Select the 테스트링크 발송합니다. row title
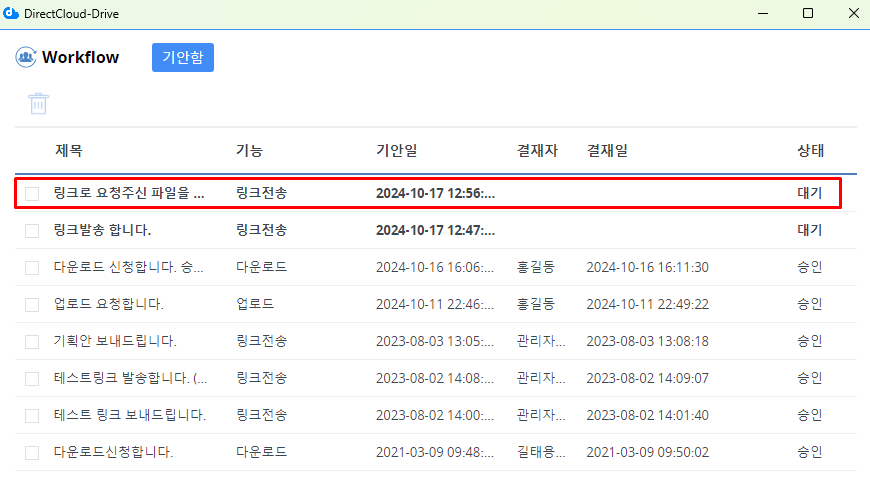The image size is (870, 492). coord(130,378)
